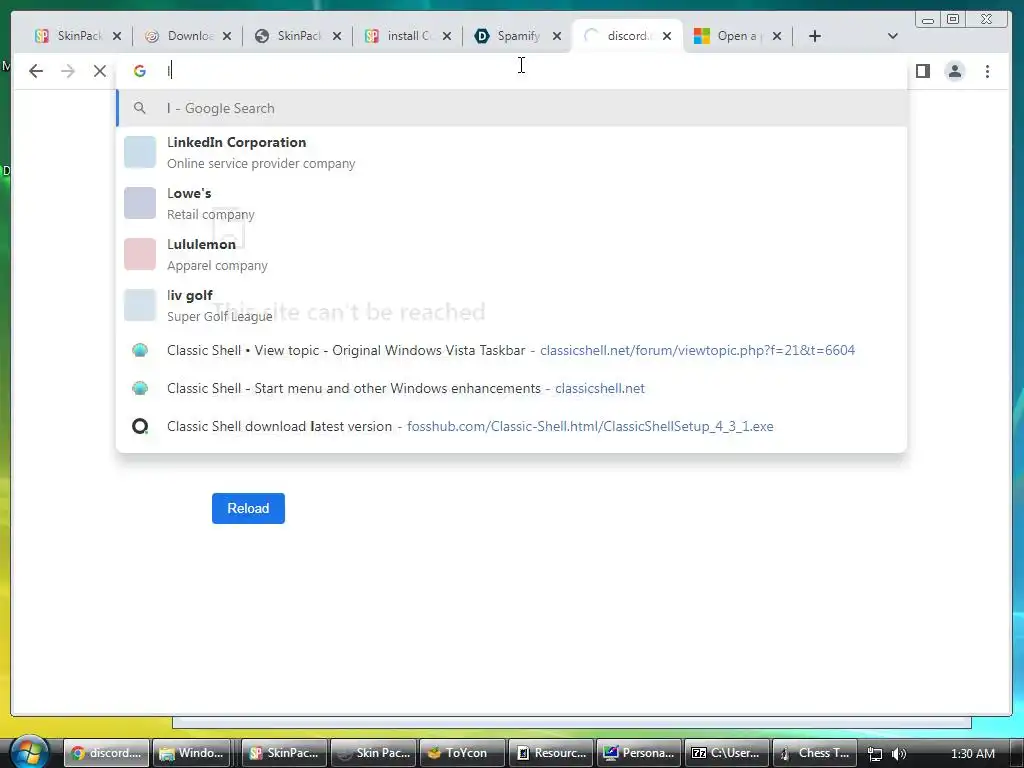1024x768 pixels.
Task: Click the volume speaker tray icon
Action: 899,754
